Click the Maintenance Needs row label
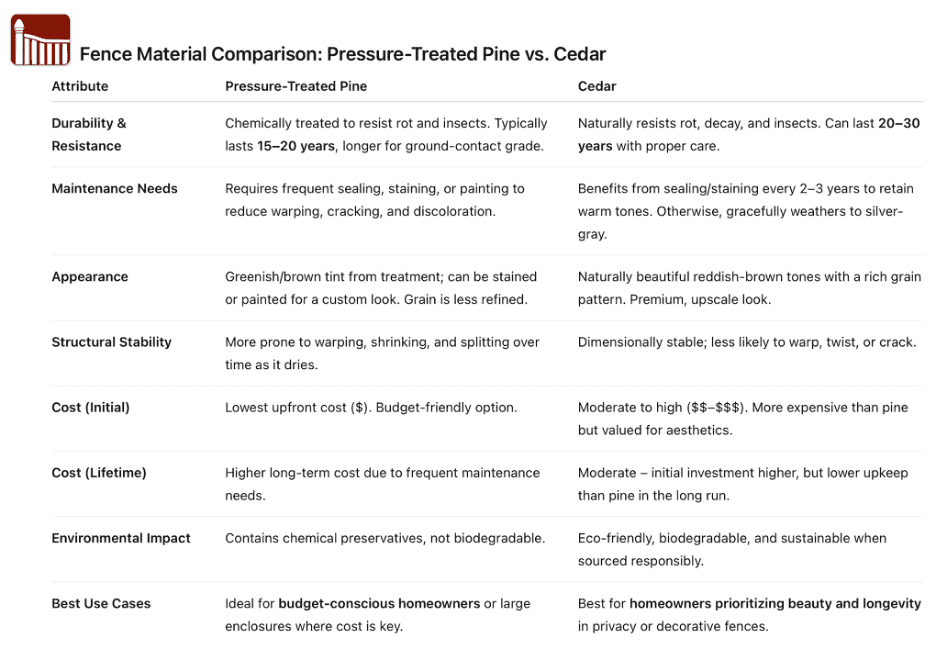This screenshot has height=650, width=936. [x=114, y=188]
